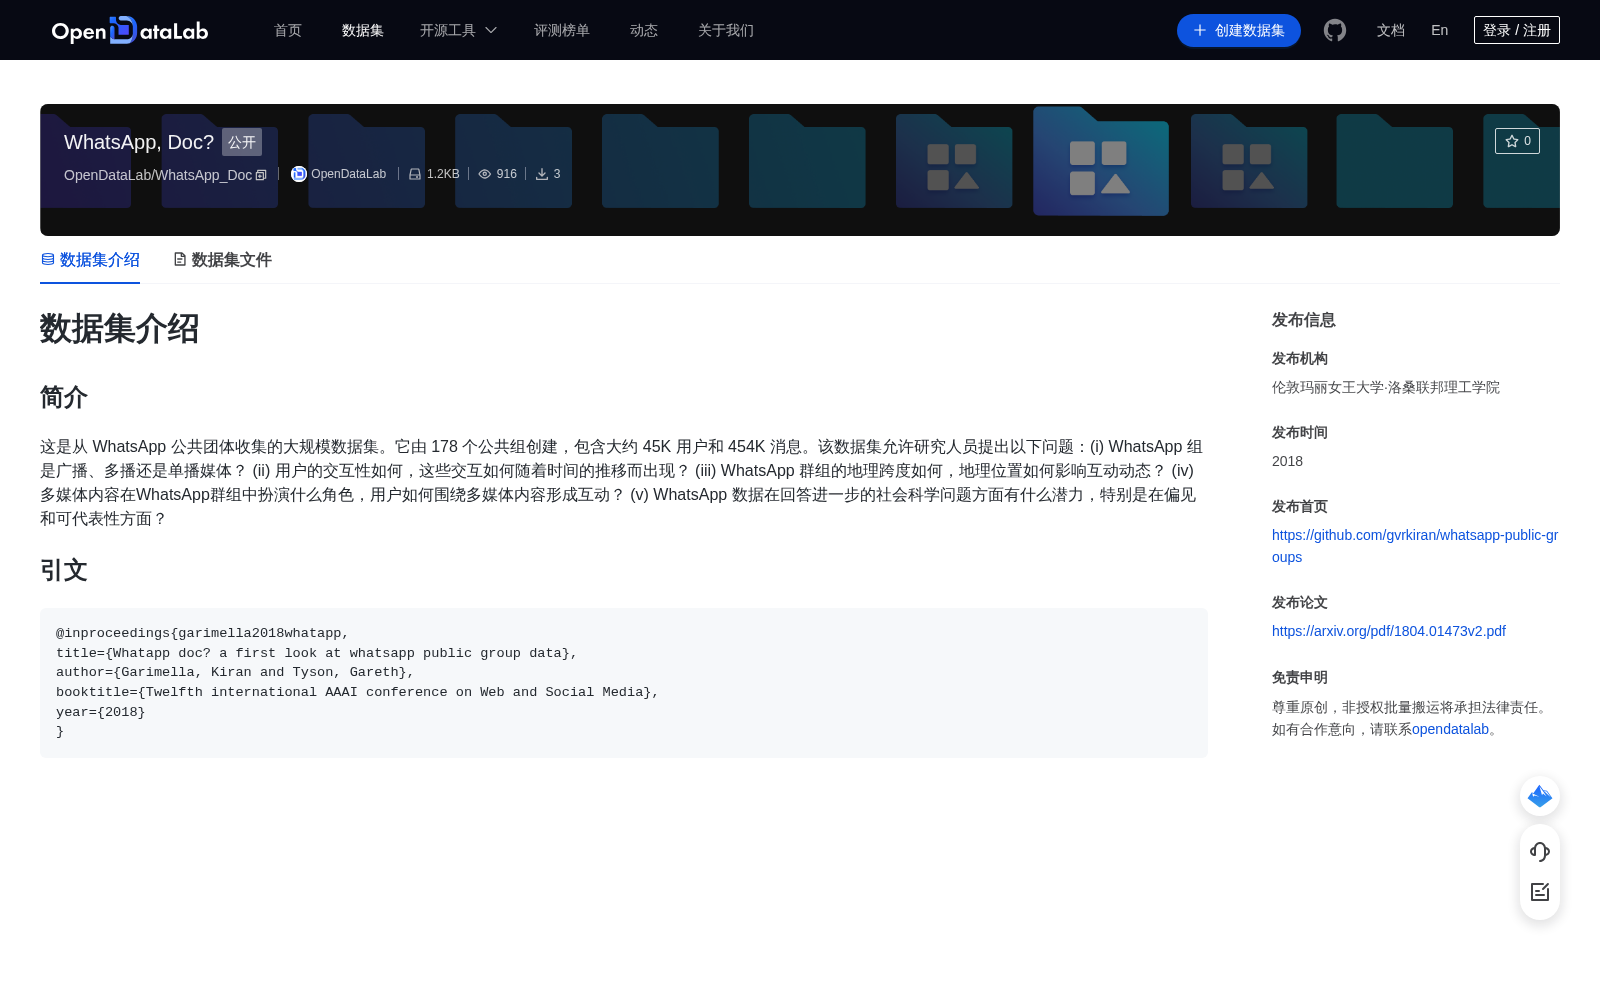Open the feedback edit note icon

pyautogui.click(x=1540, y=892)
